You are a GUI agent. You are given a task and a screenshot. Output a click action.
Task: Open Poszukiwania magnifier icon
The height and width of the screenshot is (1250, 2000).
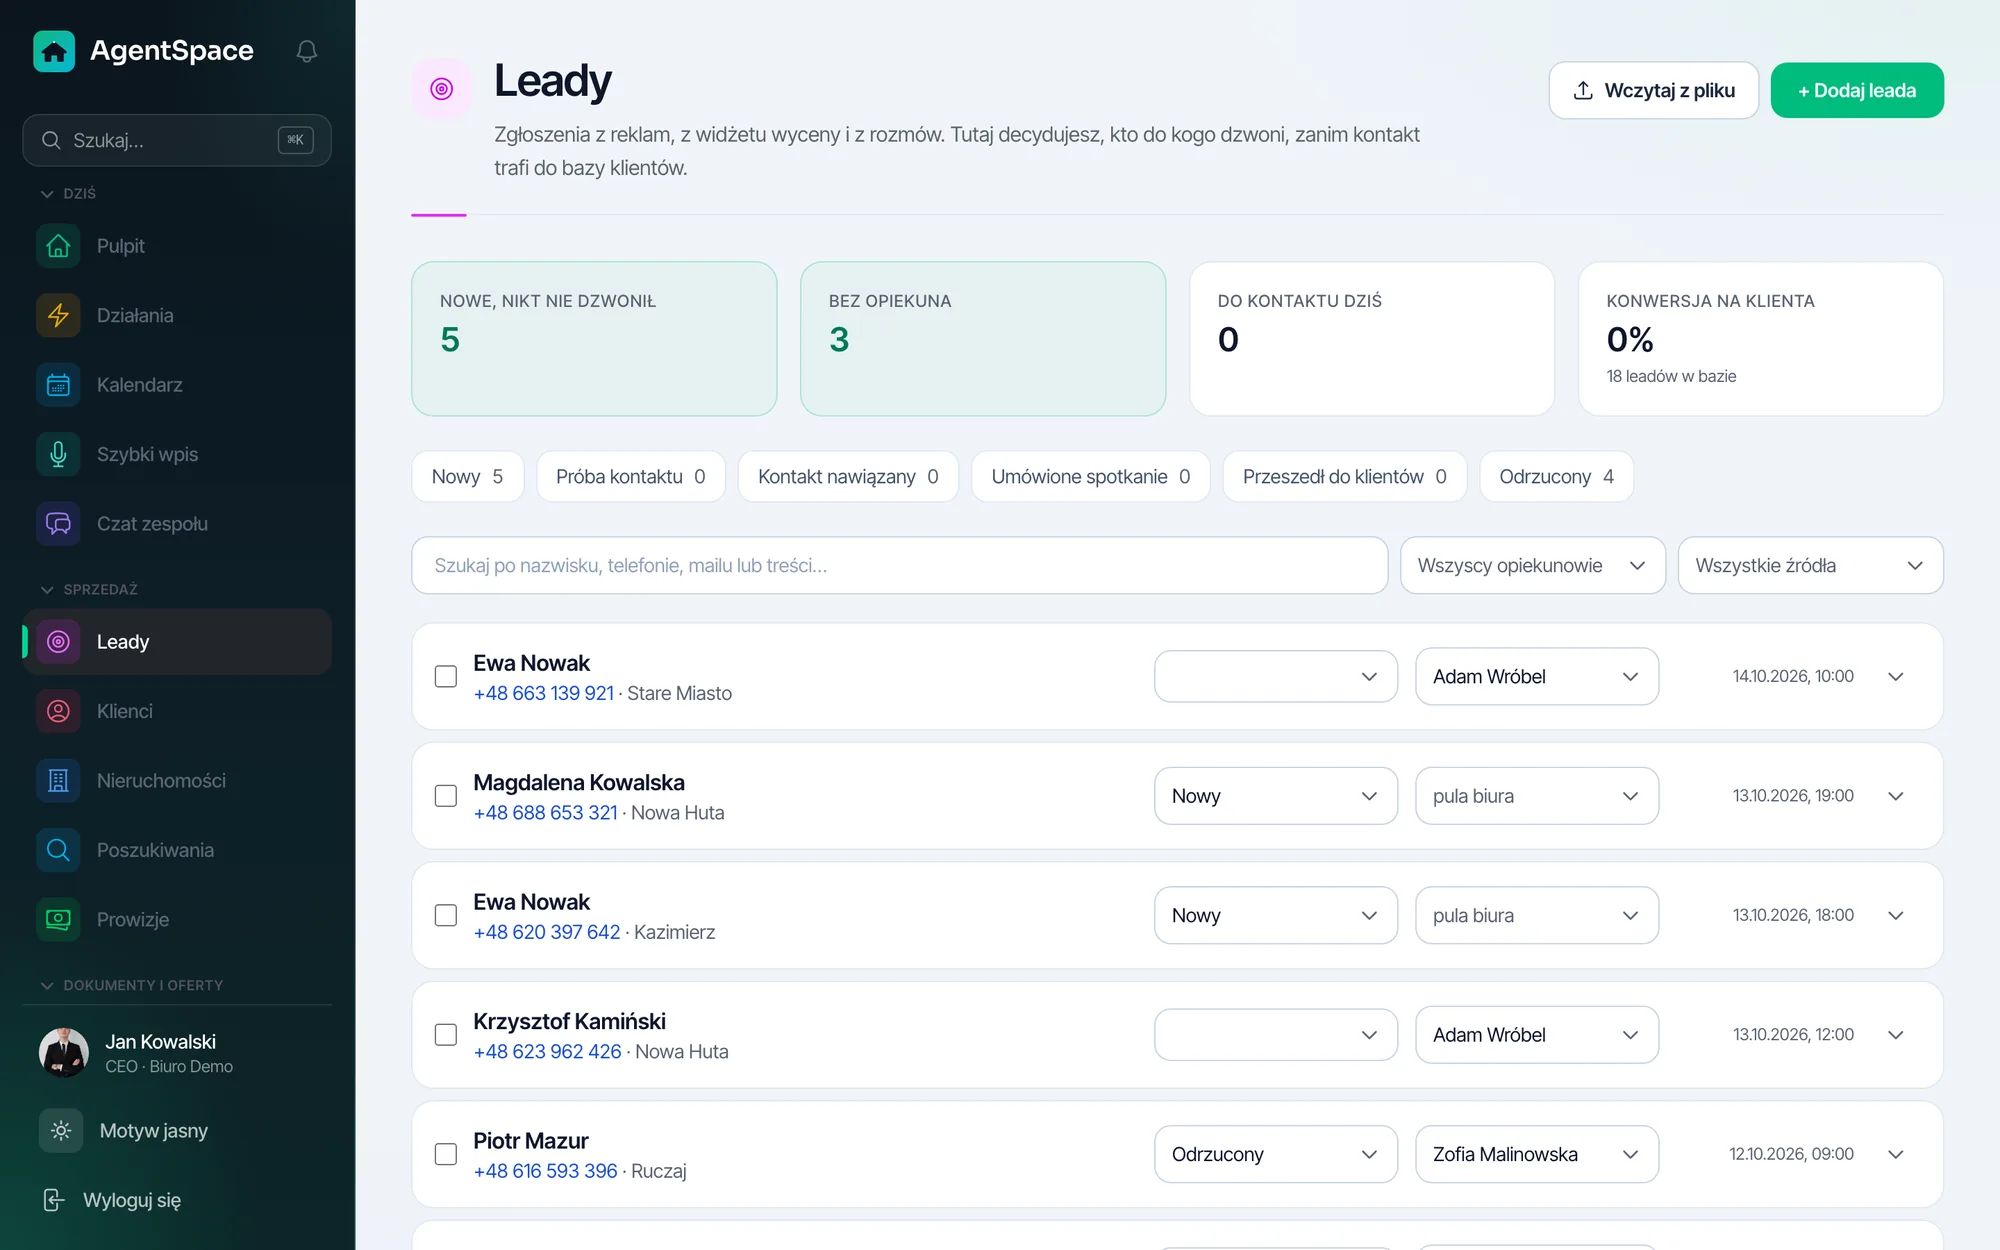tap(58, 850)
